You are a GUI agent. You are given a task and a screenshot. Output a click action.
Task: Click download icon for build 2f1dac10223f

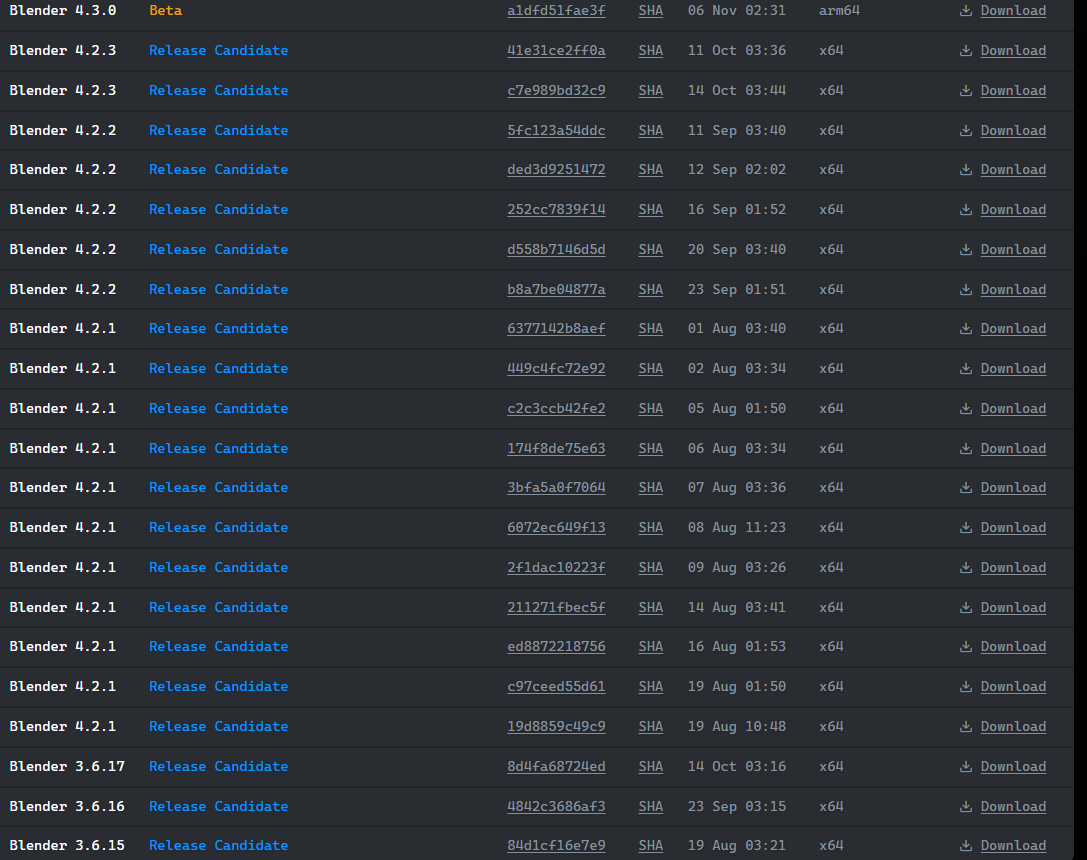[x=966, y=568]
